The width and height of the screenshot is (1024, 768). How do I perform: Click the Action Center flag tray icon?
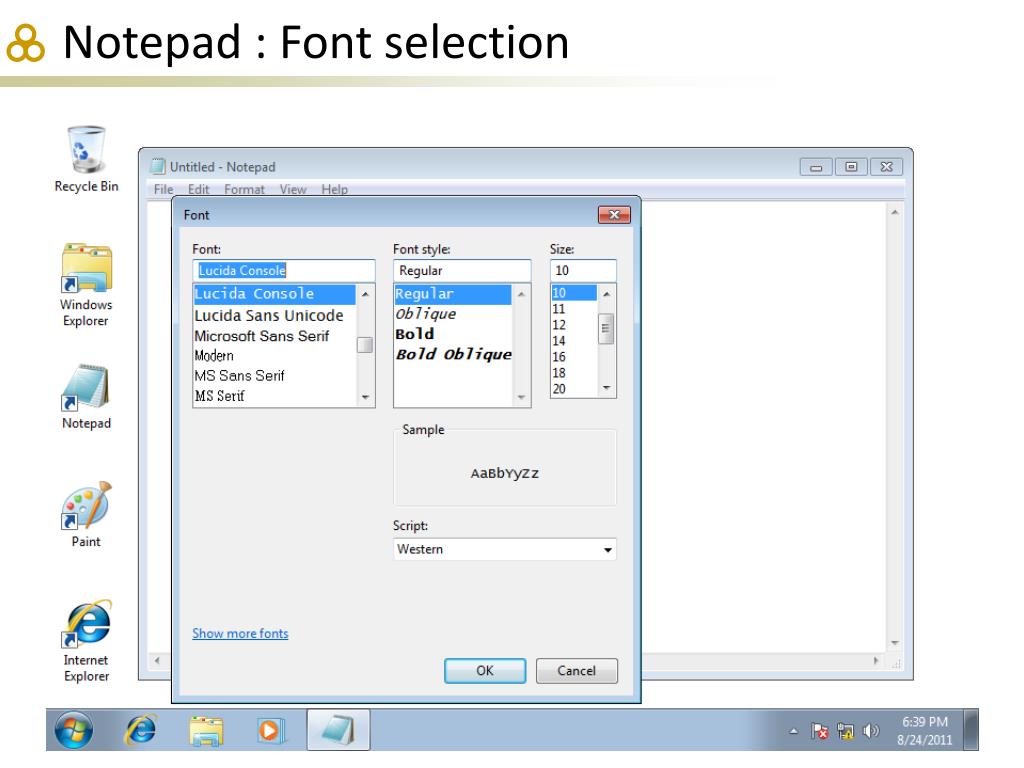tap(820, 731)
